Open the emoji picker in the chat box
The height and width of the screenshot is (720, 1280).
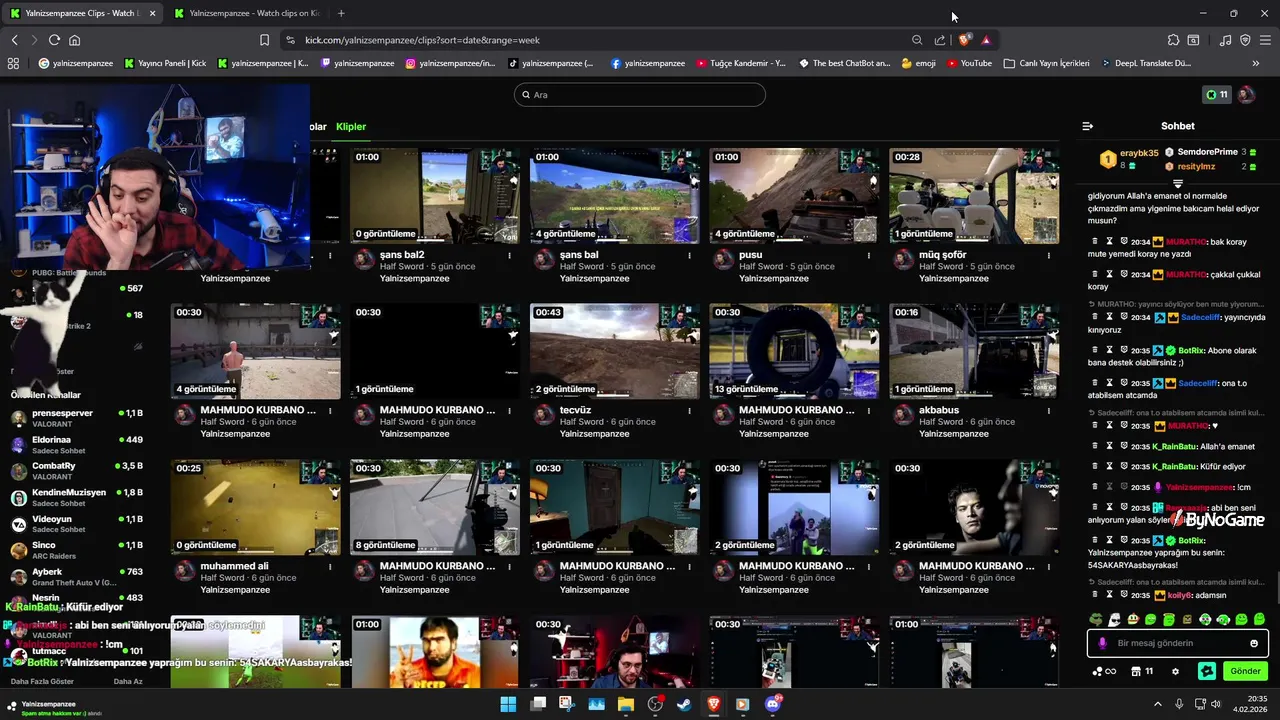click(x=1254, y=643)
